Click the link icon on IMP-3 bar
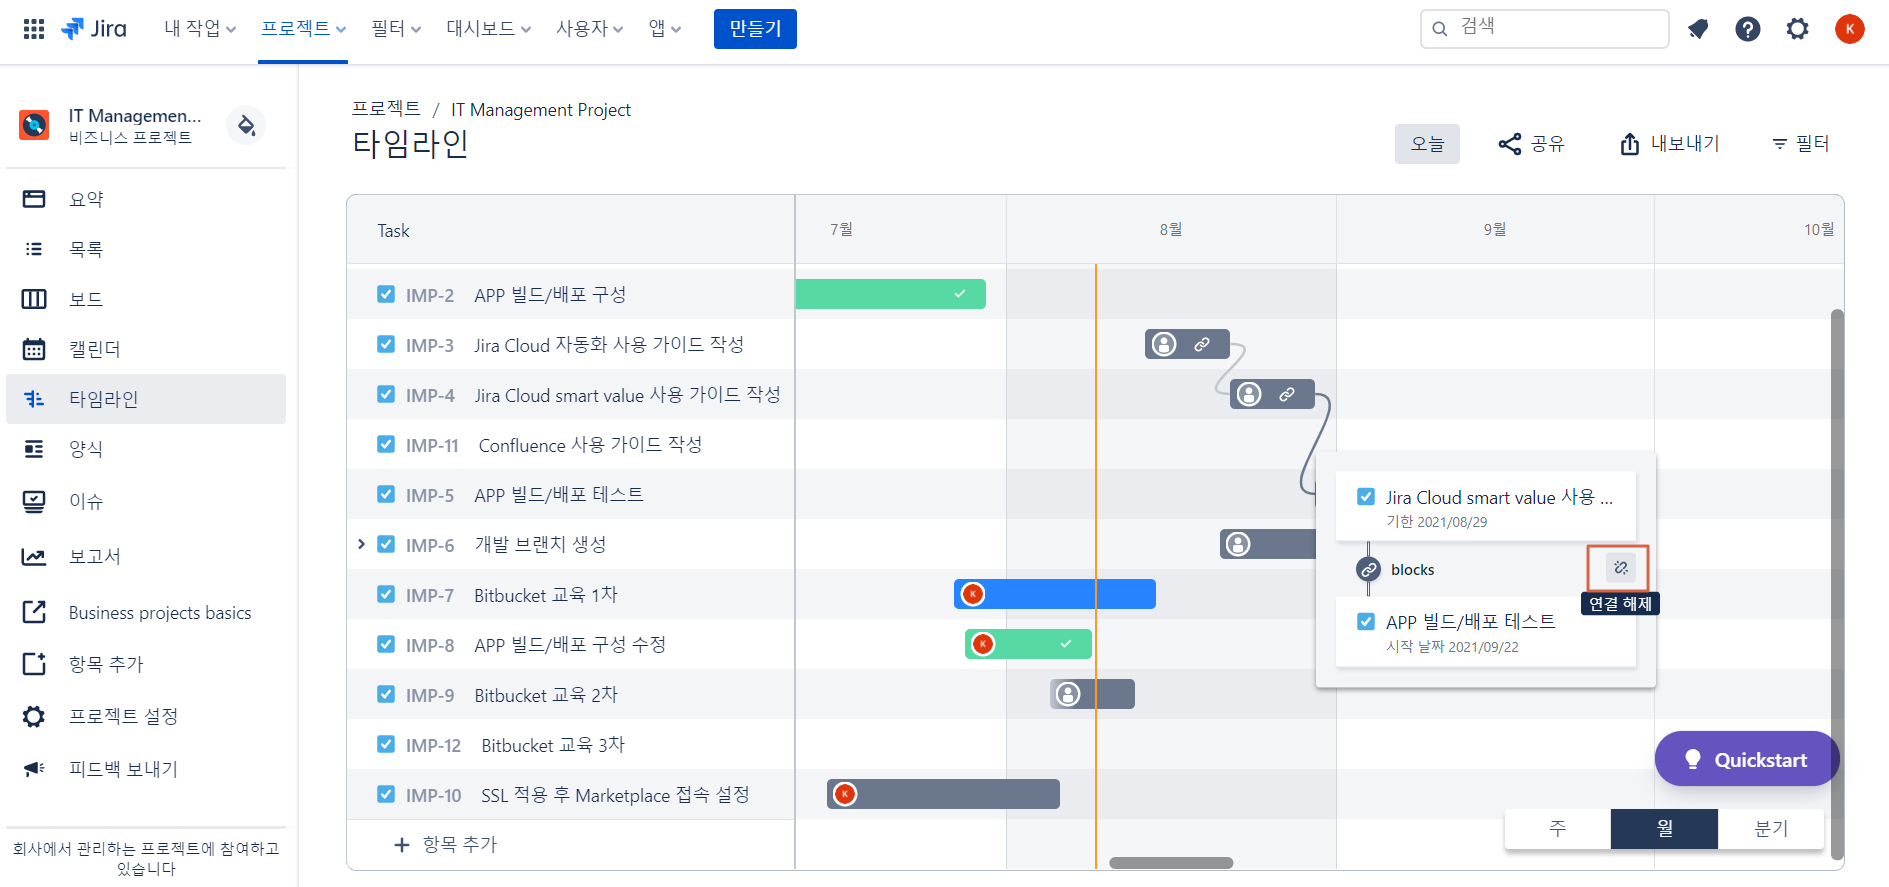Image resolution: width=1889 pixels, height=887 pixels. point(1202,344)
